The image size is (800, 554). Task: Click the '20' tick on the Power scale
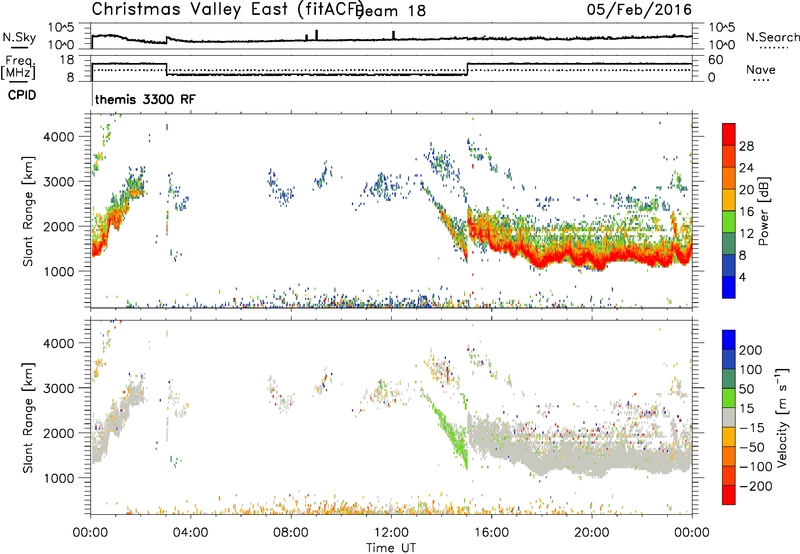[x=746, y=190]
